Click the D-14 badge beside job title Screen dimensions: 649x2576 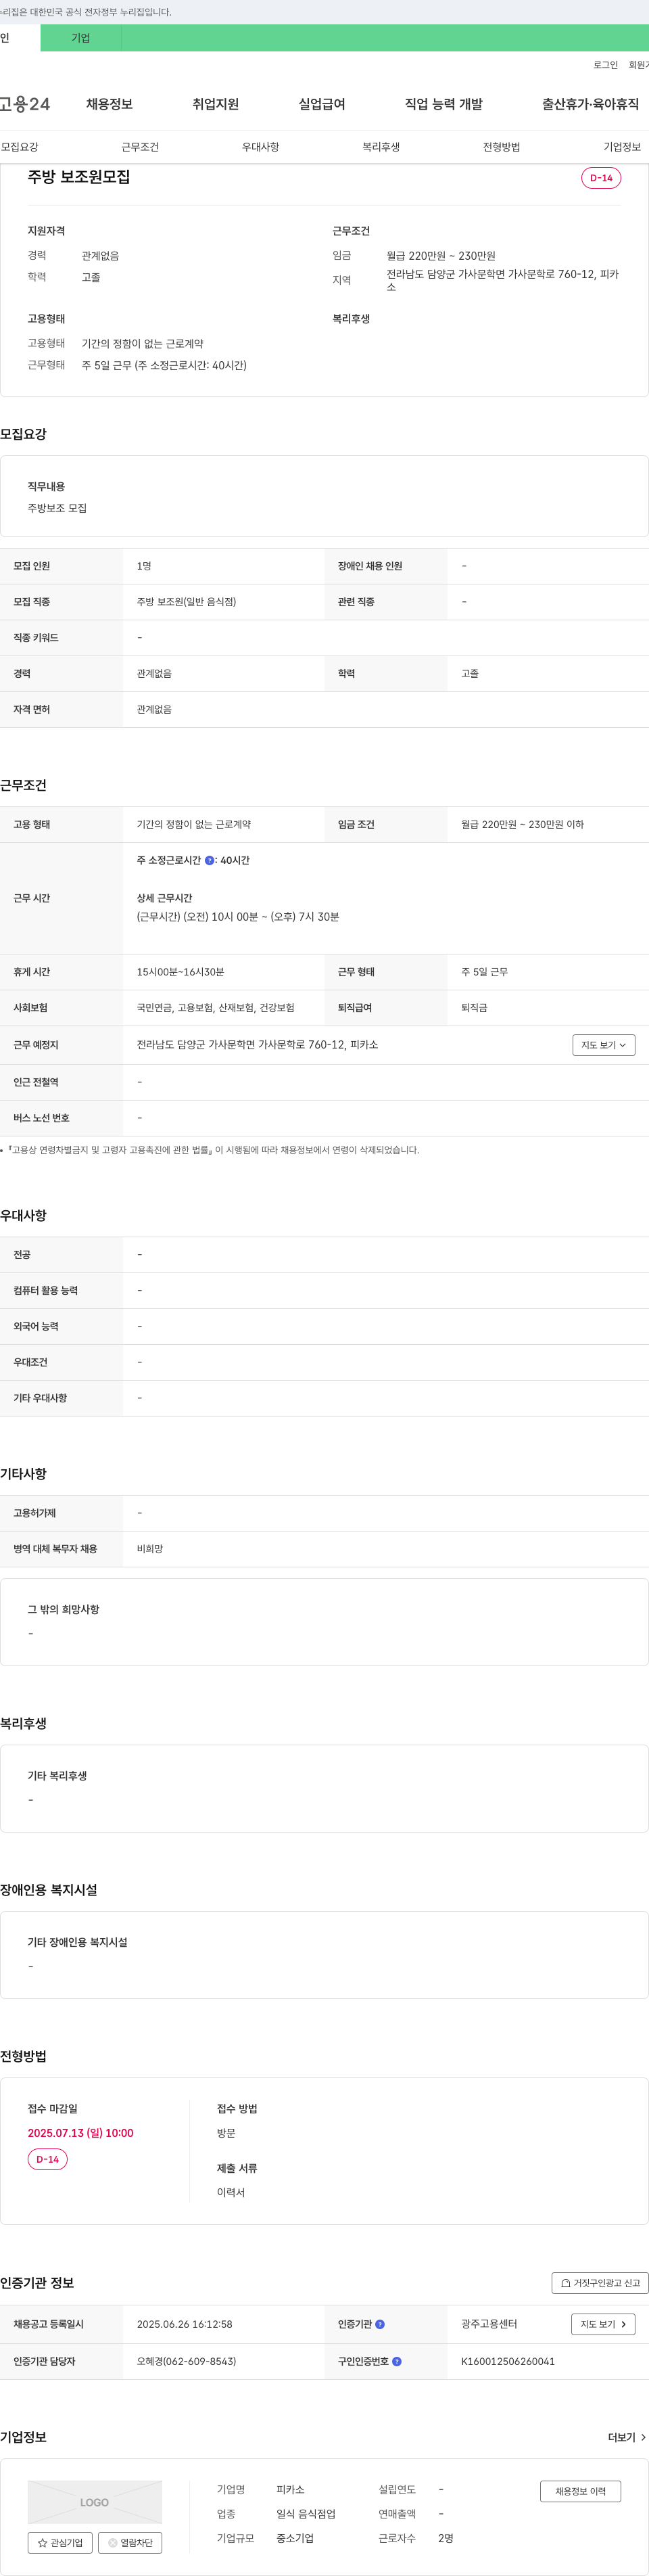tap(601, 178)
